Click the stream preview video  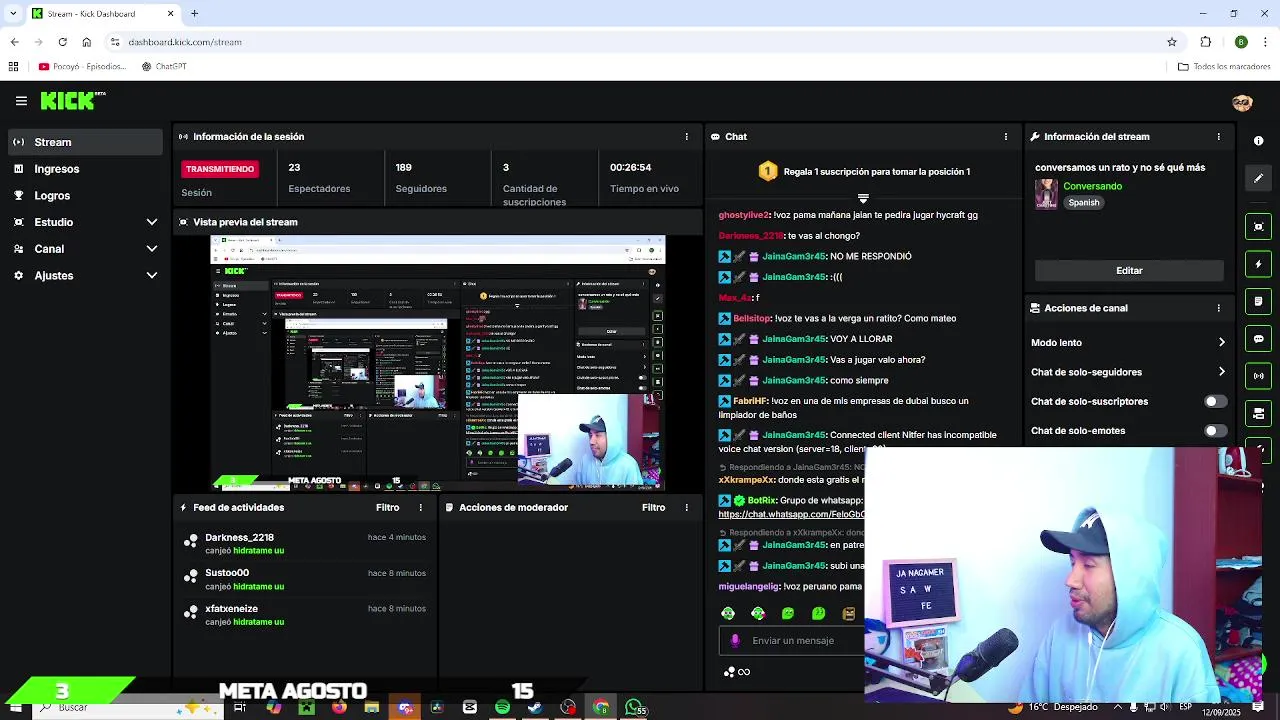click(x=437, y=363)
